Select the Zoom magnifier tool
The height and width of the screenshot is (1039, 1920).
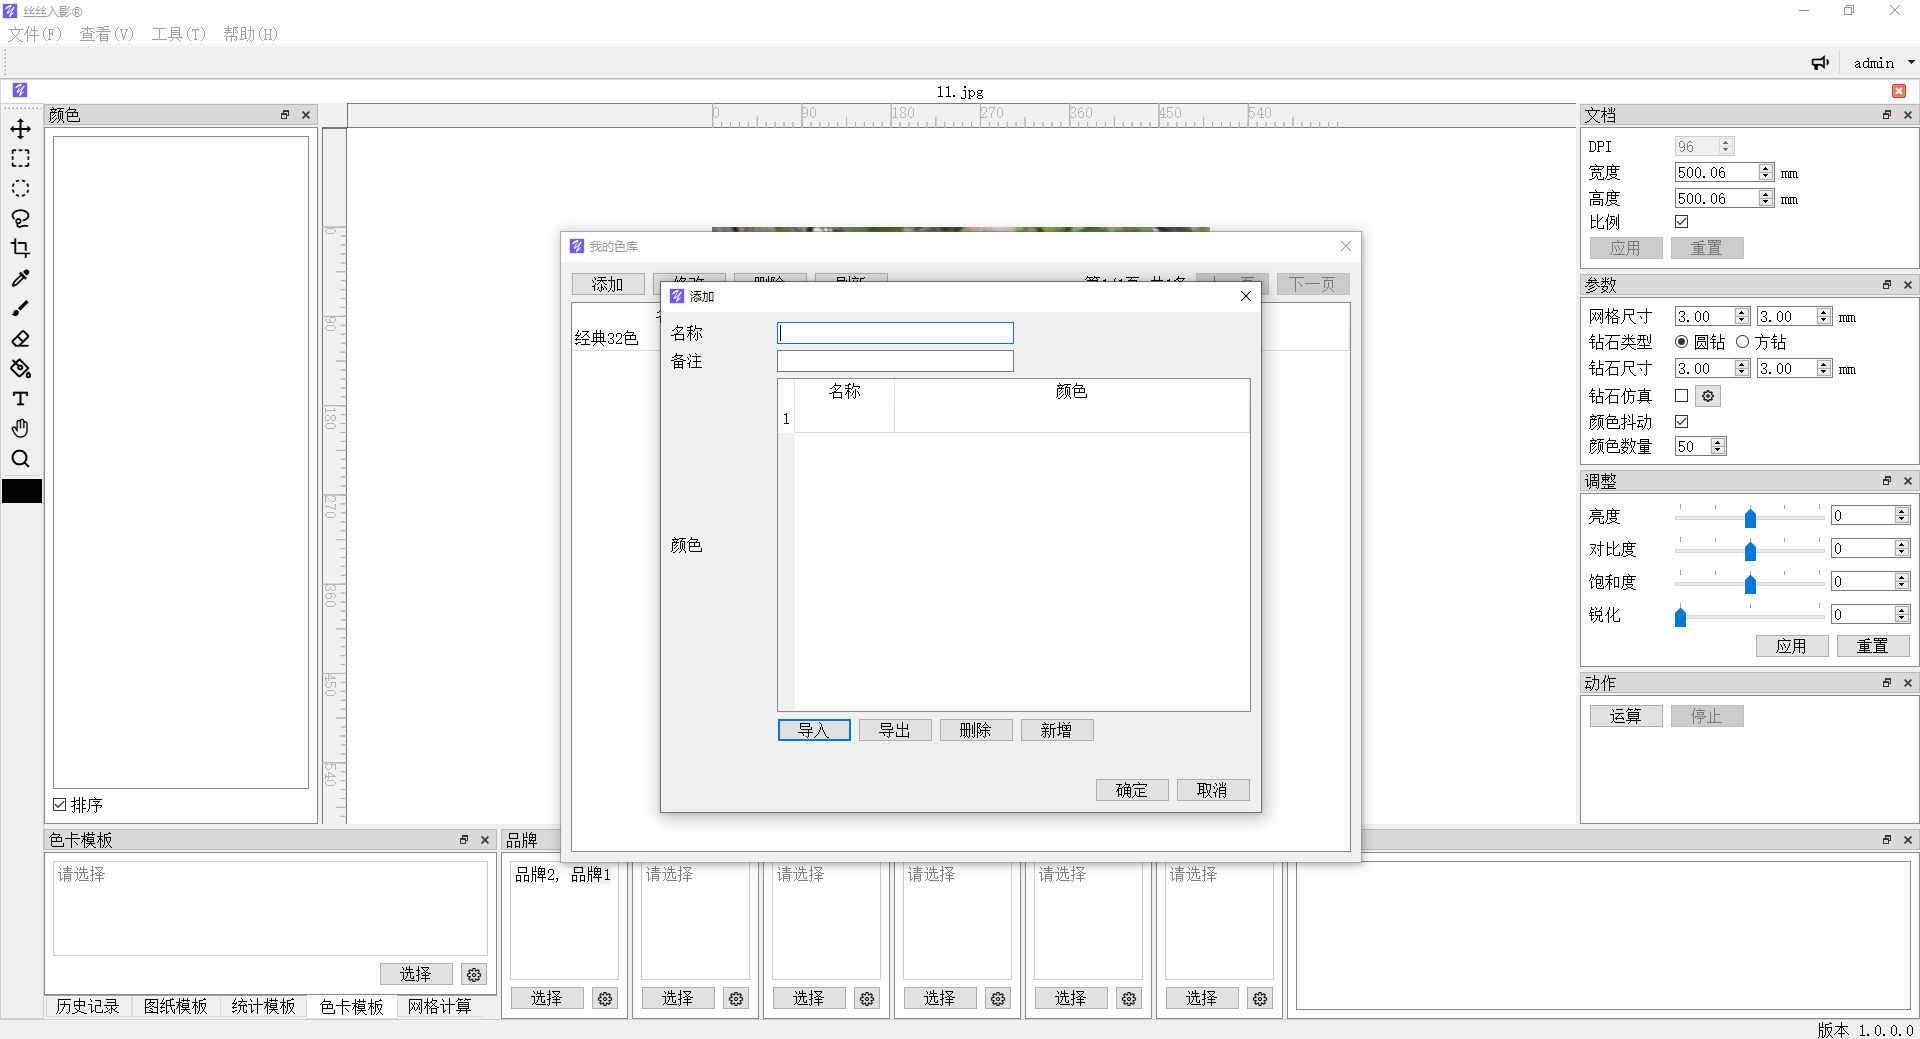point(20,459)
